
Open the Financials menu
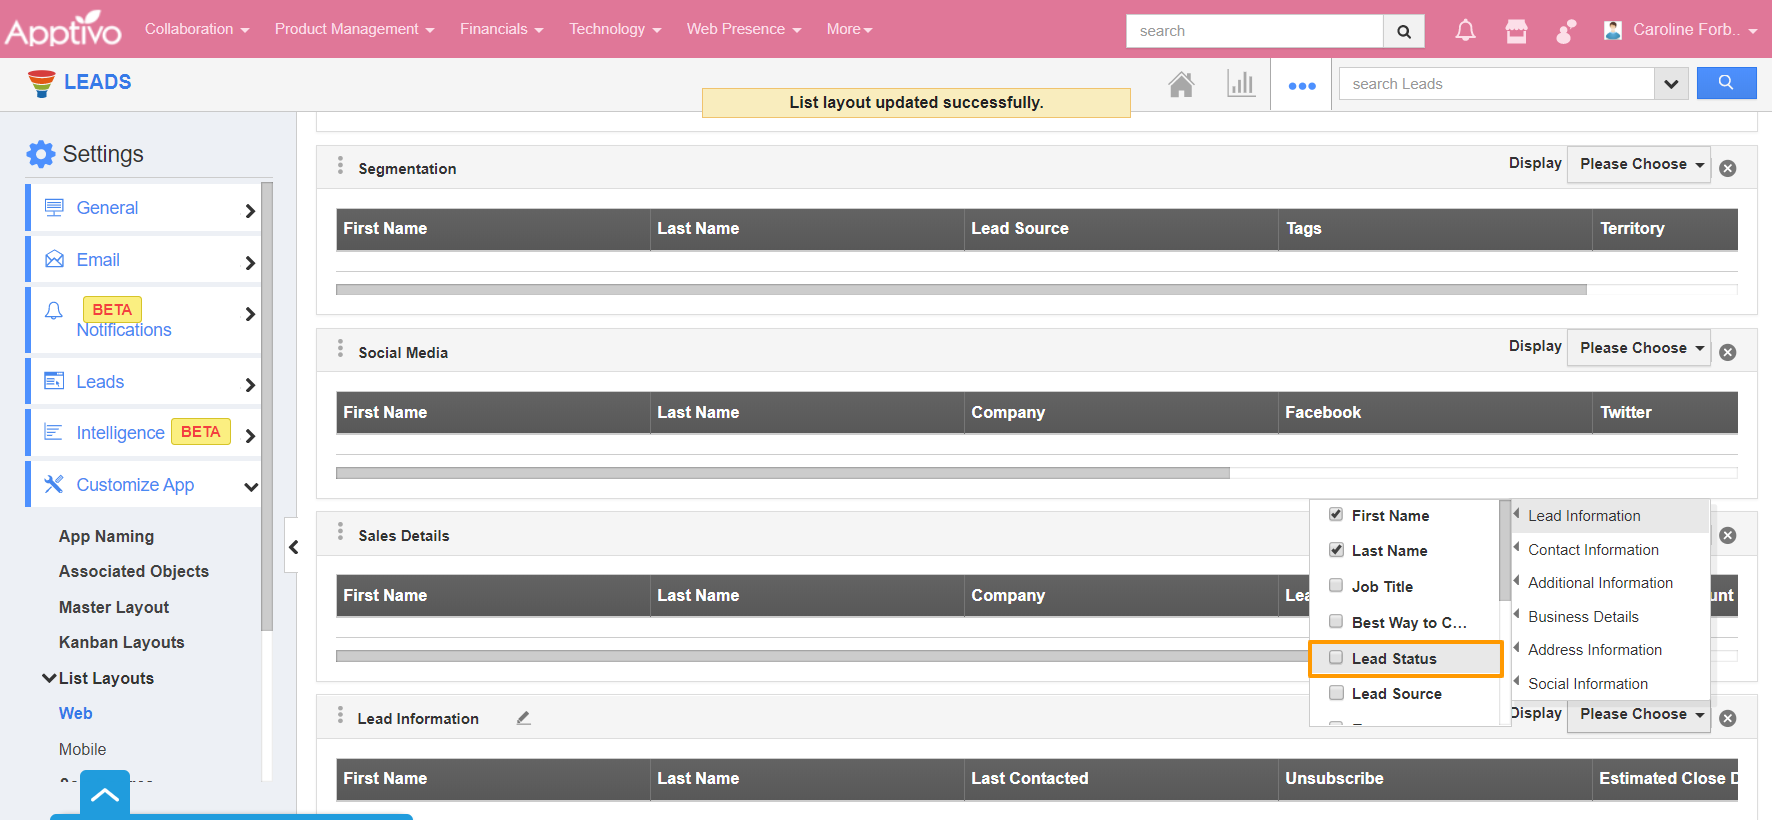(x=501, y=29)
